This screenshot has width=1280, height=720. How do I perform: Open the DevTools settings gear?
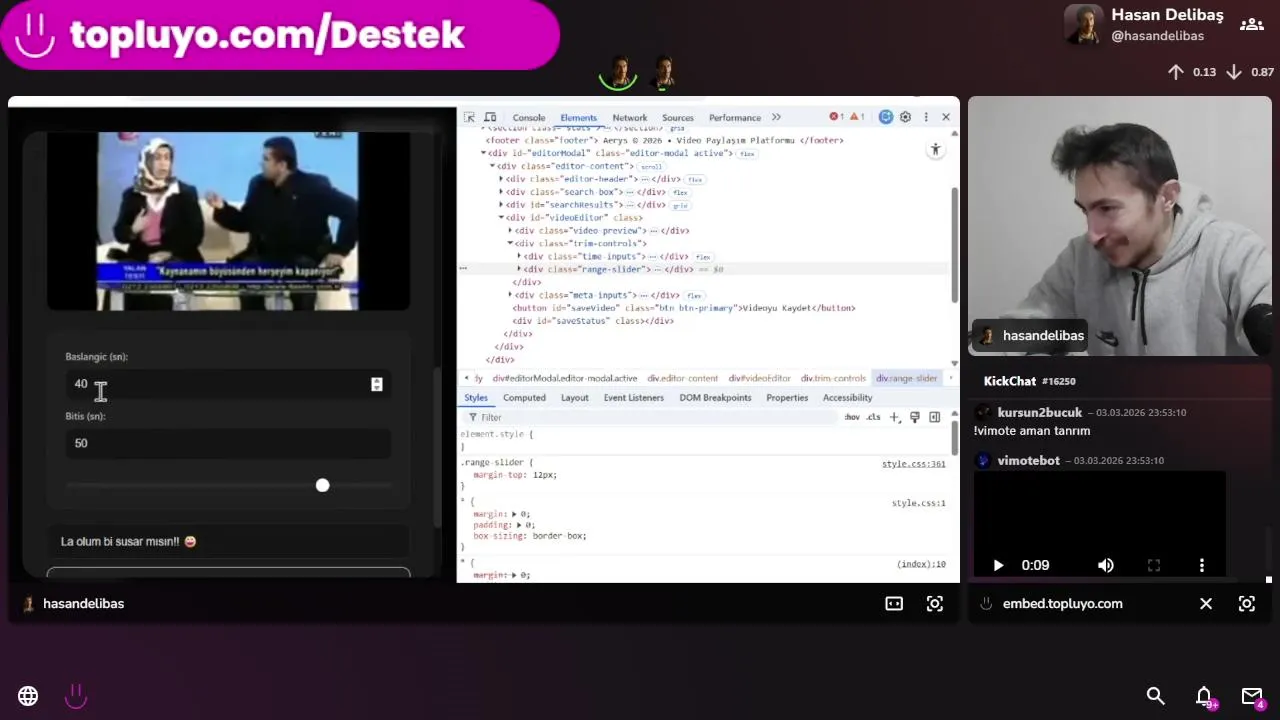click(x=905, y=117)
